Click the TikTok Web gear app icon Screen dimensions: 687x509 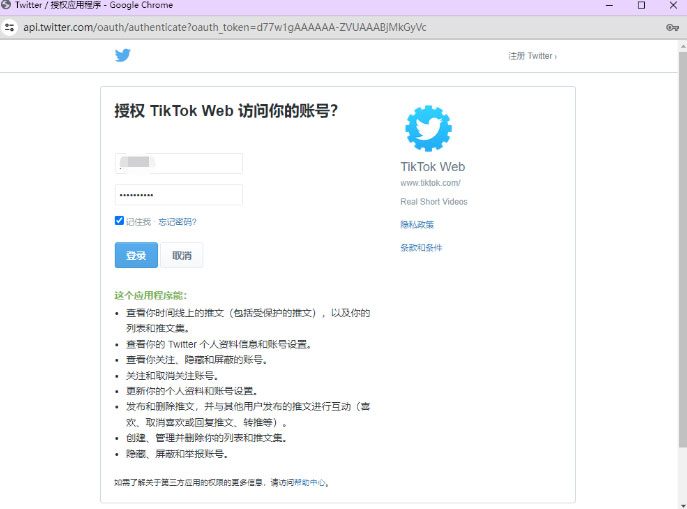tap(428, 128)
